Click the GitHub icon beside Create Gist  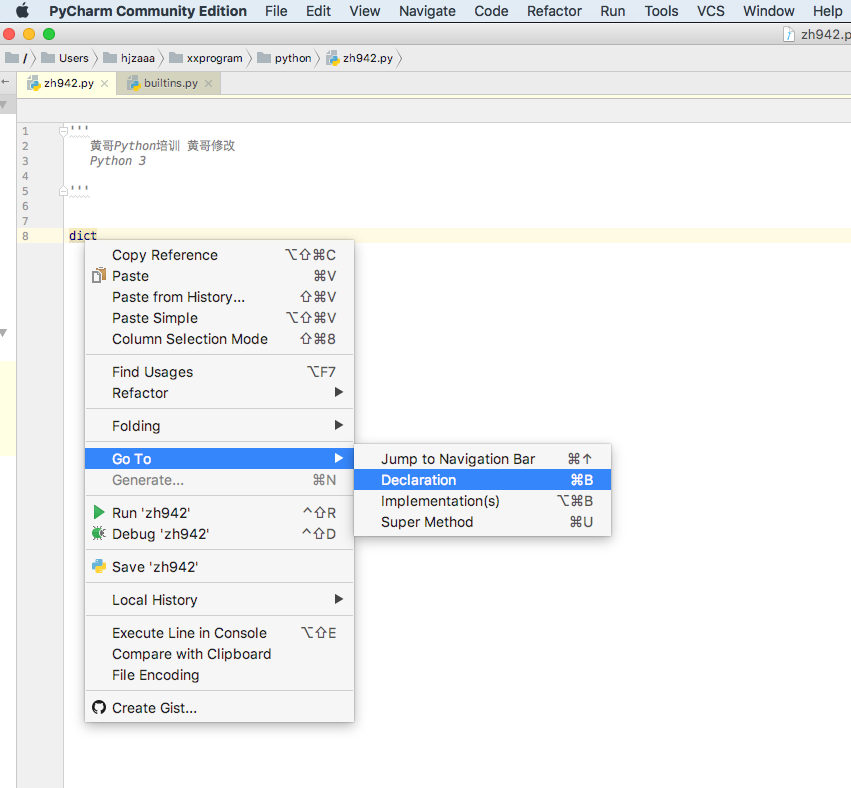pos(99,708)
